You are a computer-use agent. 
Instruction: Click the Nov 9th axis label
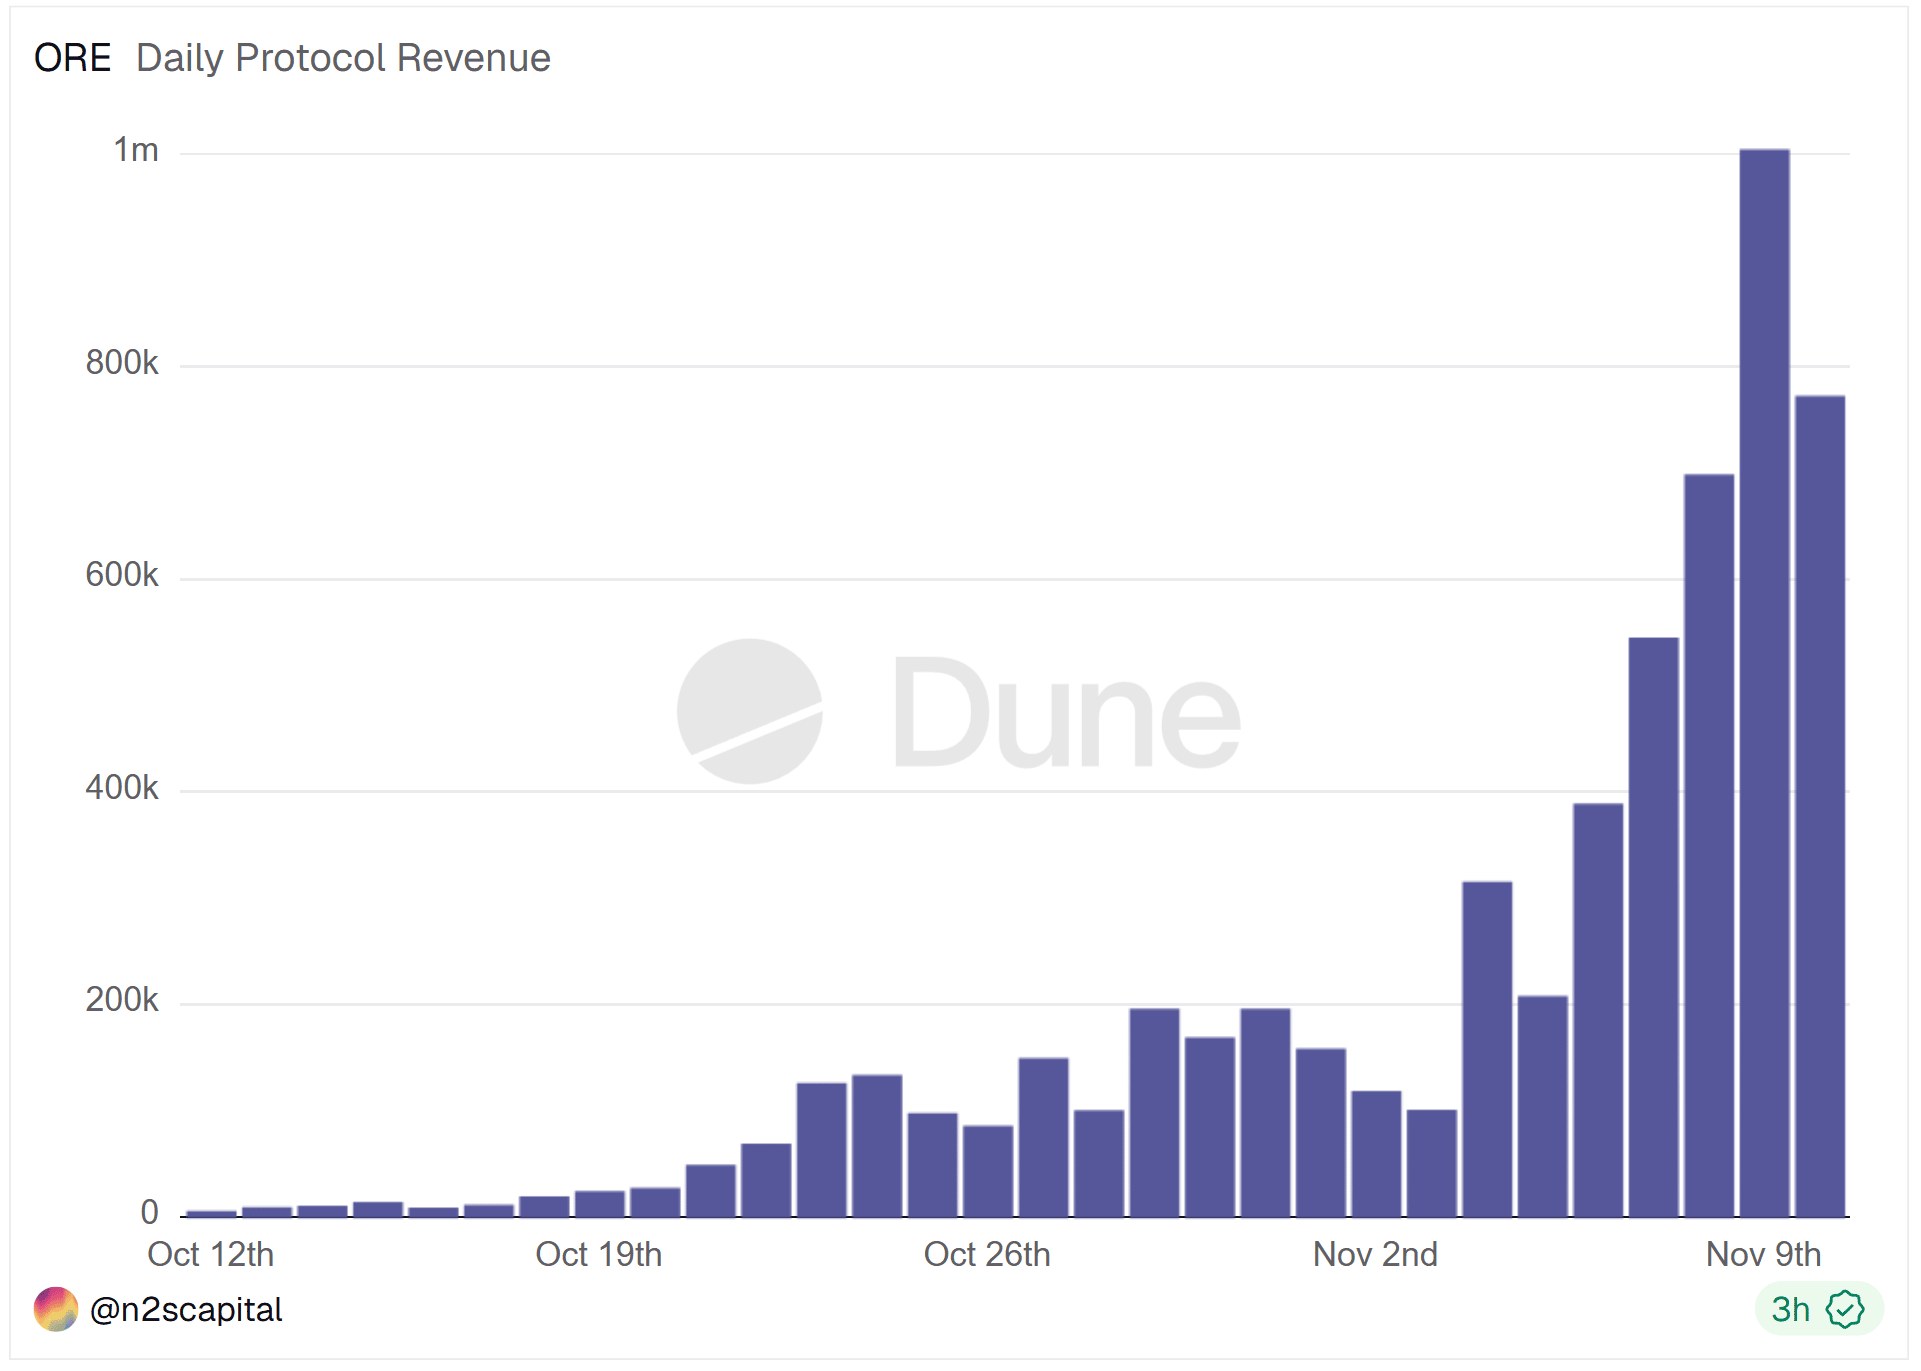[1762, 1254]
